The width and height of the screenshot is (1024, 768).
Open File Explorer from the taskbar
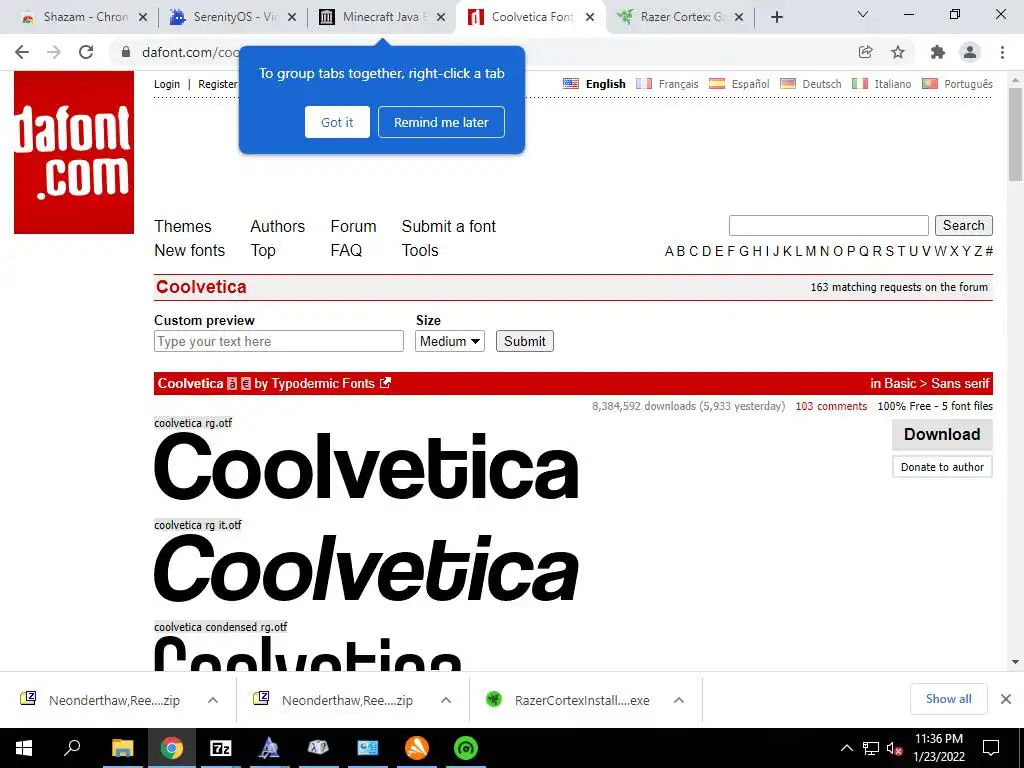[122, 748]
